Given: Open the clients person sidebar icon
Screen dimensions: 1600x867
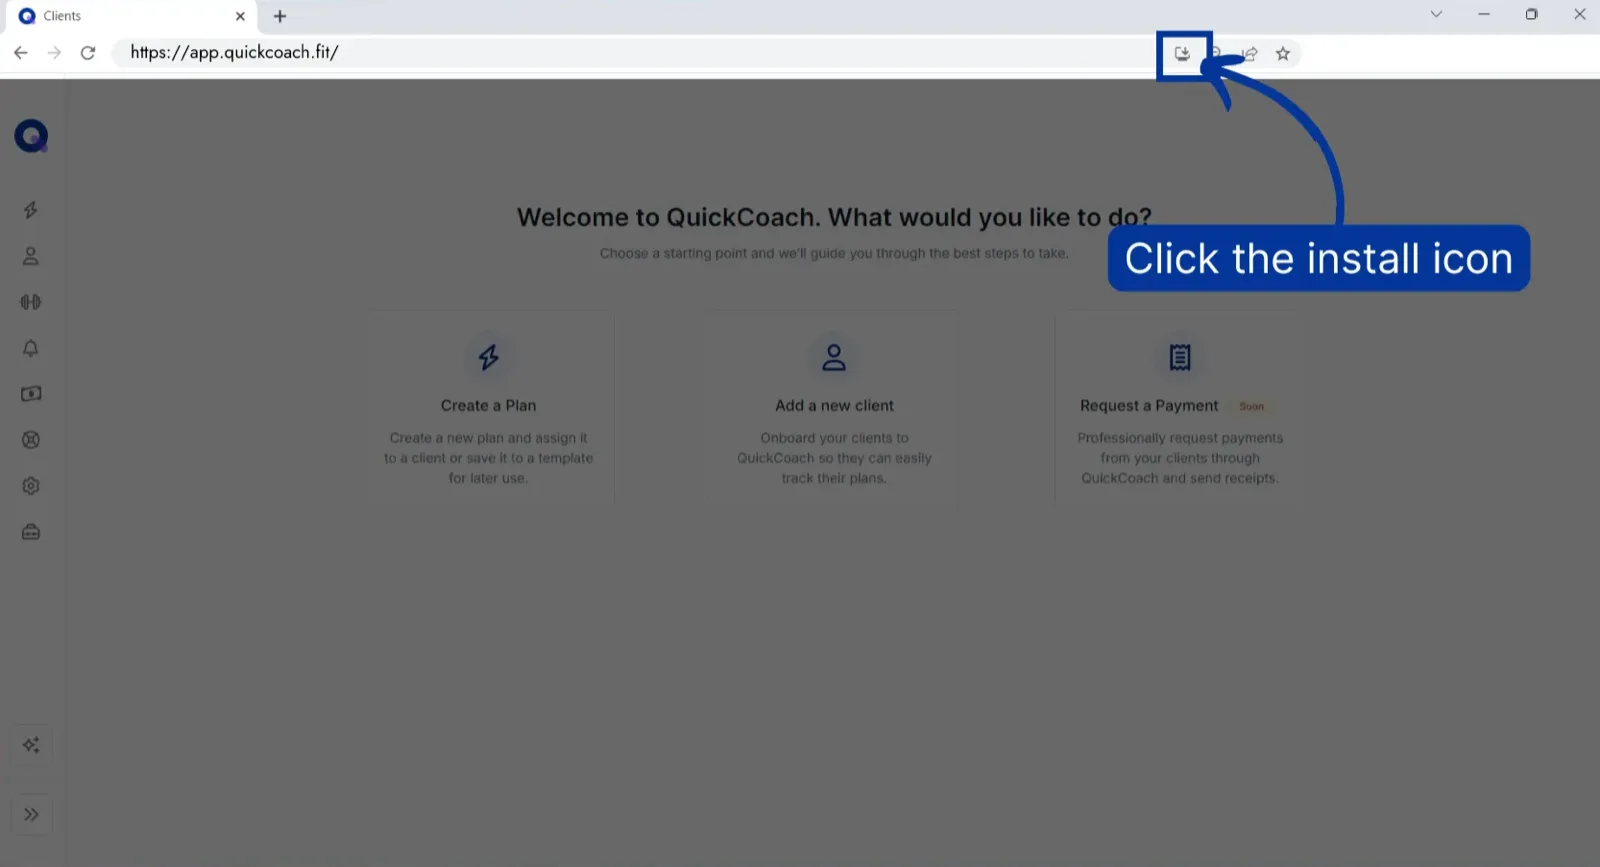Looking at the screenshot, I should click(31, 256).
